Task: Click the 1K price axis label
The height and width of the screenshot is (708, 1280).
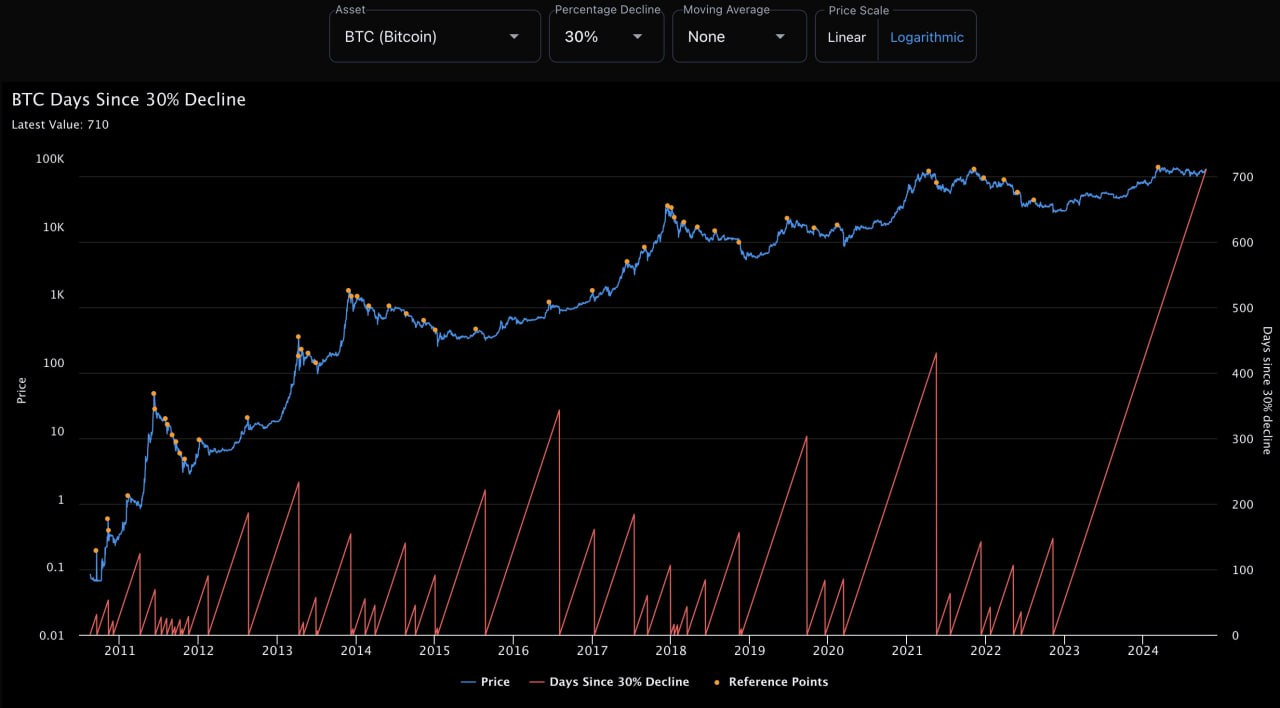Action: pos(55,296)
